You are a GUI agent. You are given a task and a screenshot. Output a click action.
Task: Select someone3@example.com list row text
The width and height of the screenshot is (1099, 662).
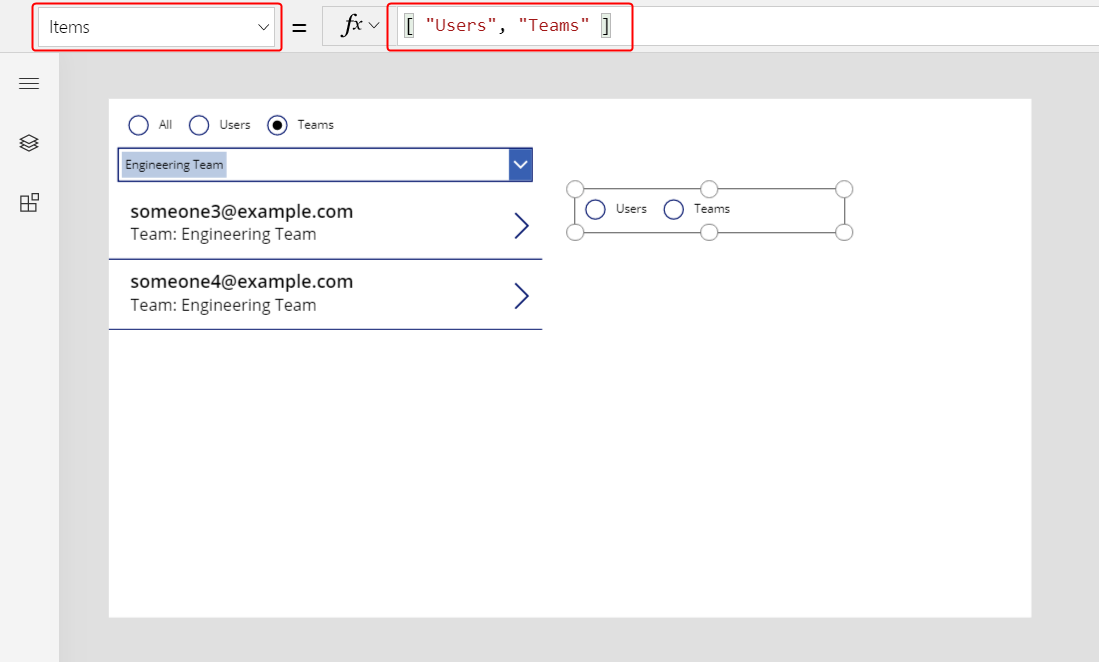point(242,212)
